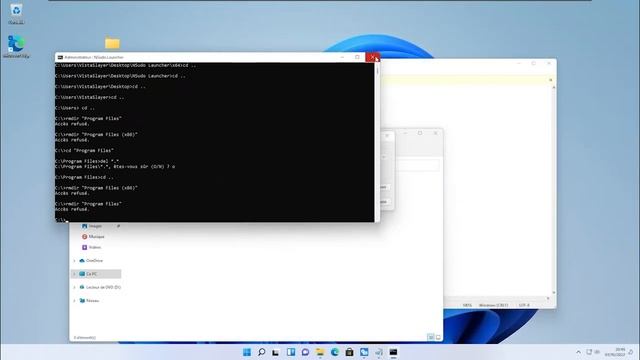Switch Explorer to details view icon
The width and height of the screenshot is (640, 360).
click(431, 337)
